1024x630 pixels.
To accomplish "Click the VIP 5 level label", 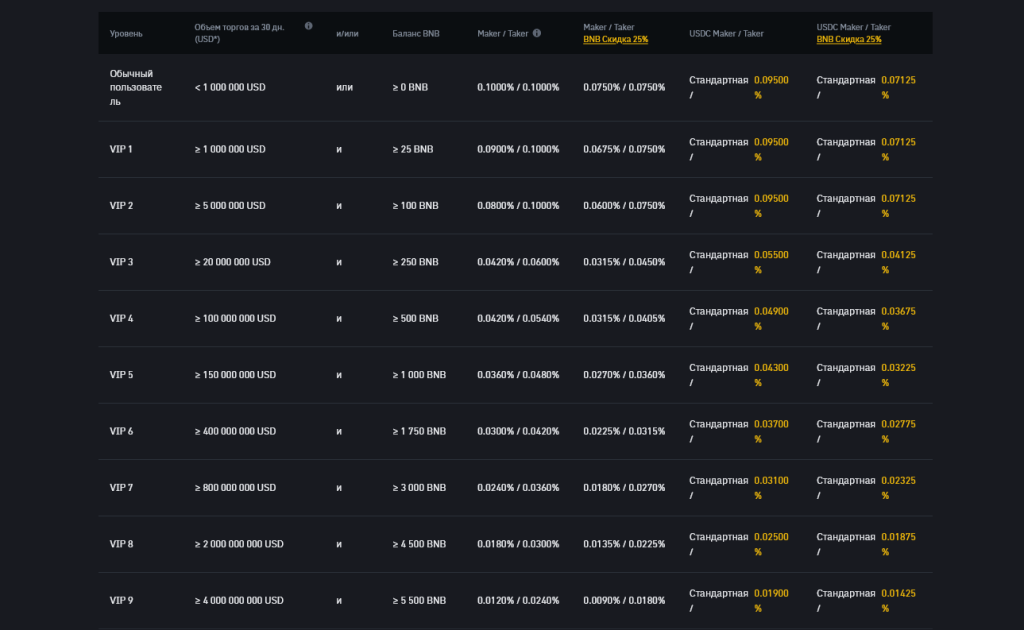I will pyautogui.click(x=121, y=375).
